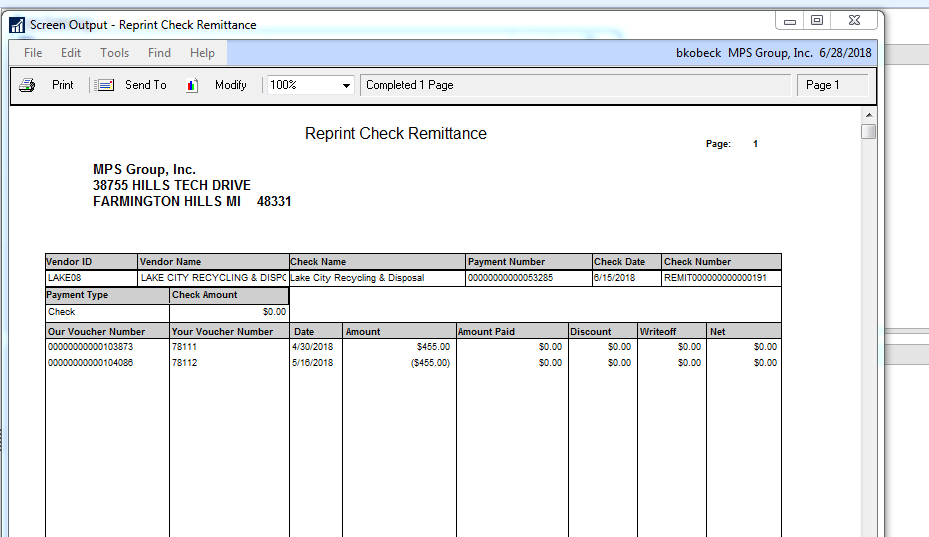Click check name Lake City Recycling & Disposal
929x537 pixels.
(x=357, y=277)
